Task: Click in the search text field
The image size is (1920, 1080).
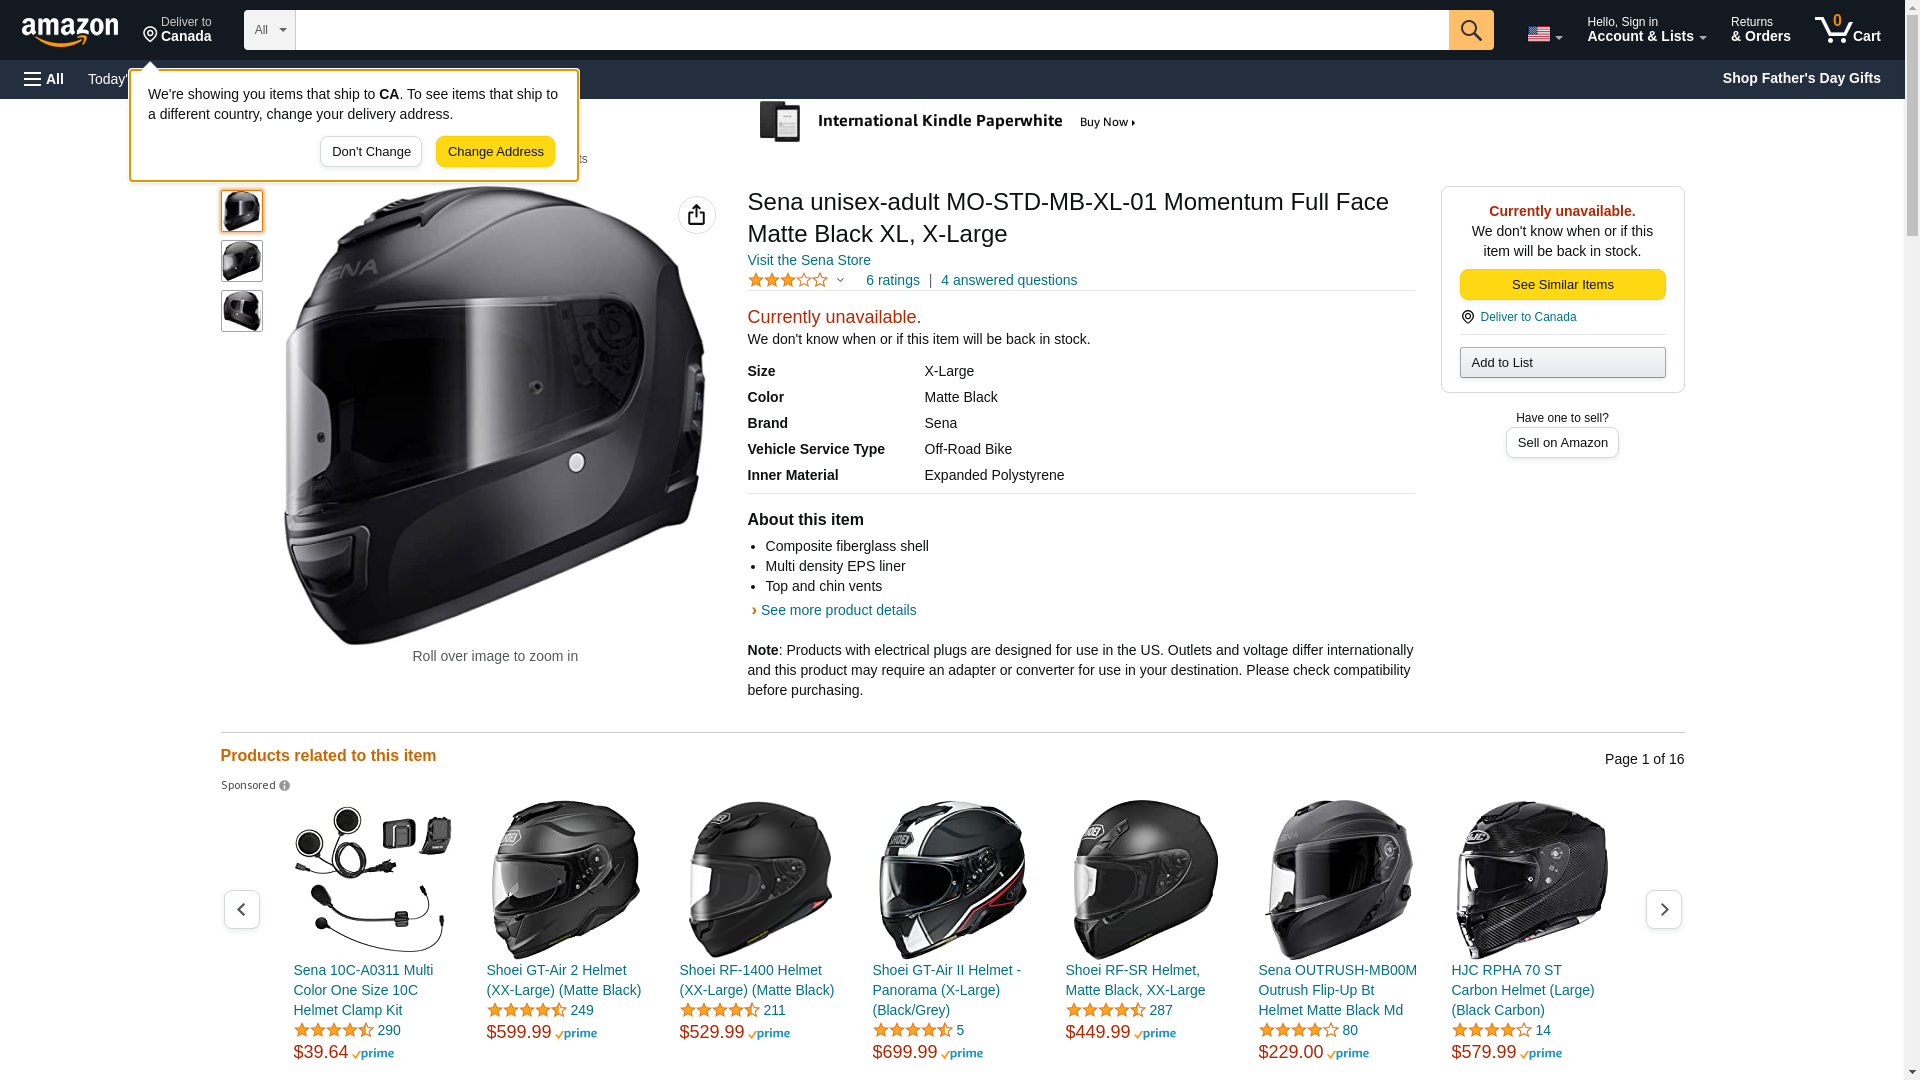Action: pos(870,30)
